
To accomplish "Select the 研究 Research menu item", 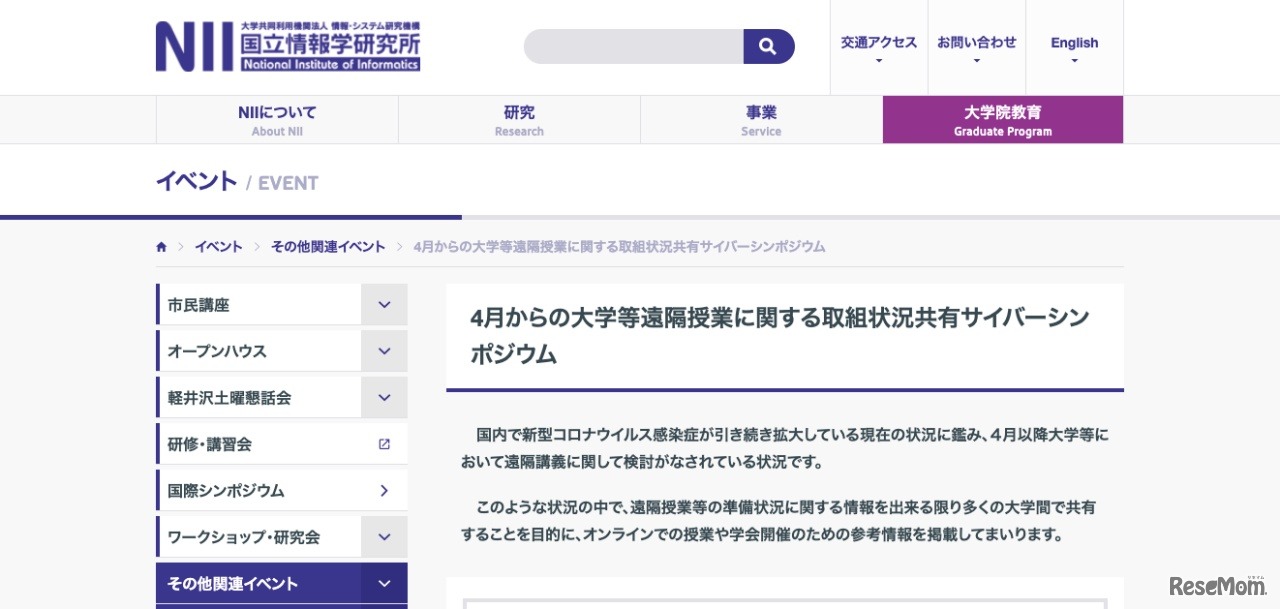I will coord(519,120).
